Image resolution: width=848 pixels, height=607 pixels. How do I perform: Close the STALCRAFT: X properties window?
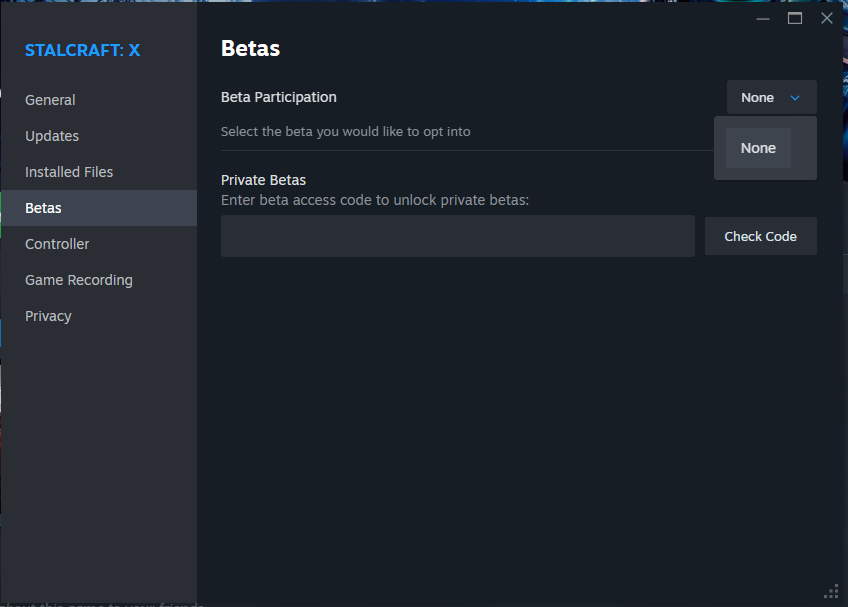pyautogui.click(x=826, y=18)
